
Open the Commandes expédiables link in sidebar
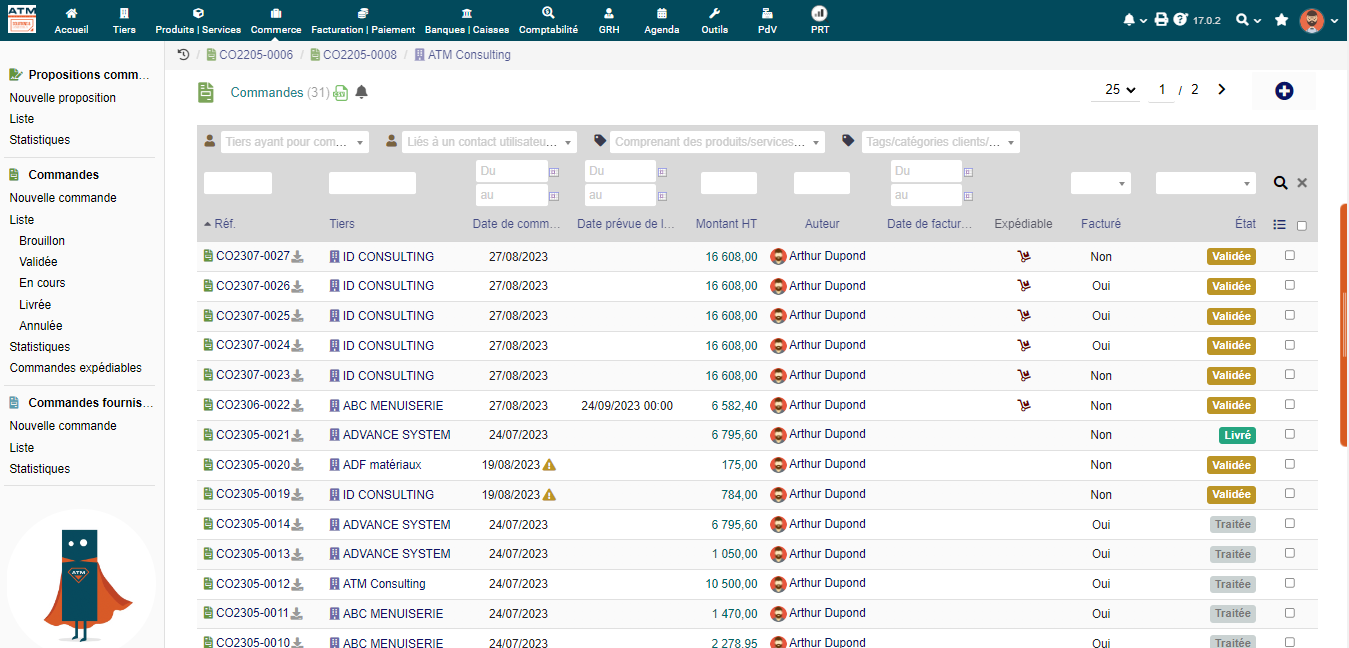pyautogui.click(x=76, y=368)
